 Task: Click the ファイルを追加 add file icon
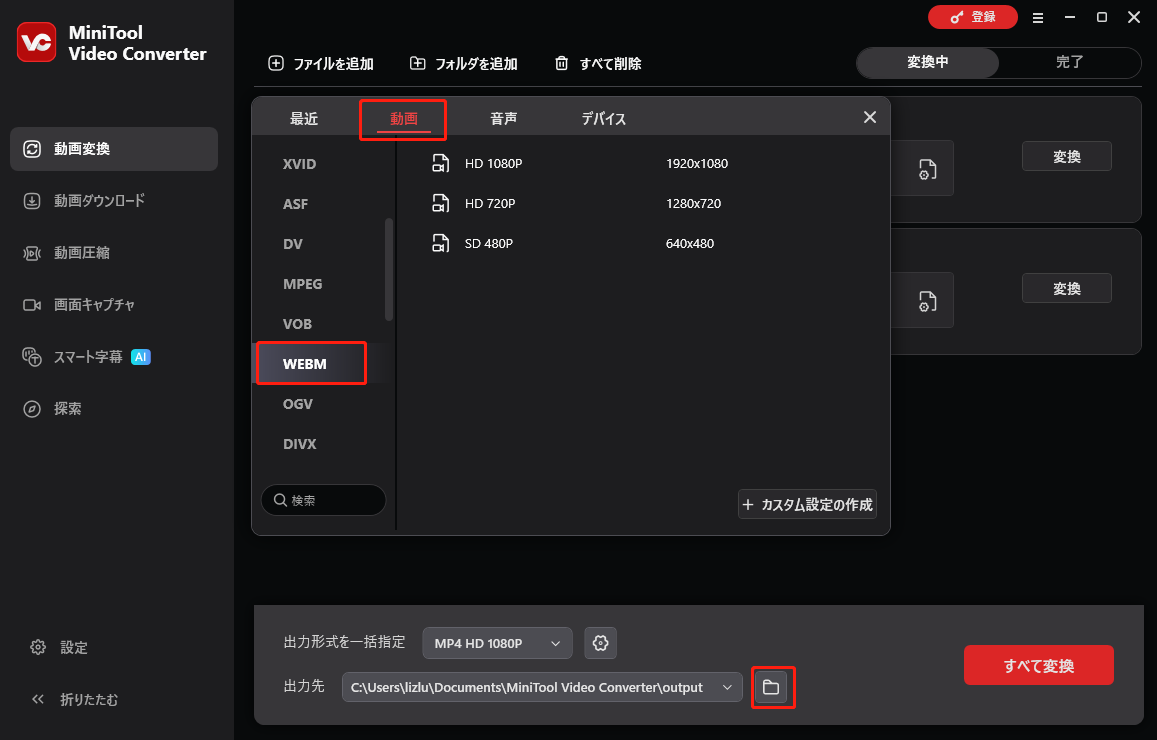[x=275, y=62]
